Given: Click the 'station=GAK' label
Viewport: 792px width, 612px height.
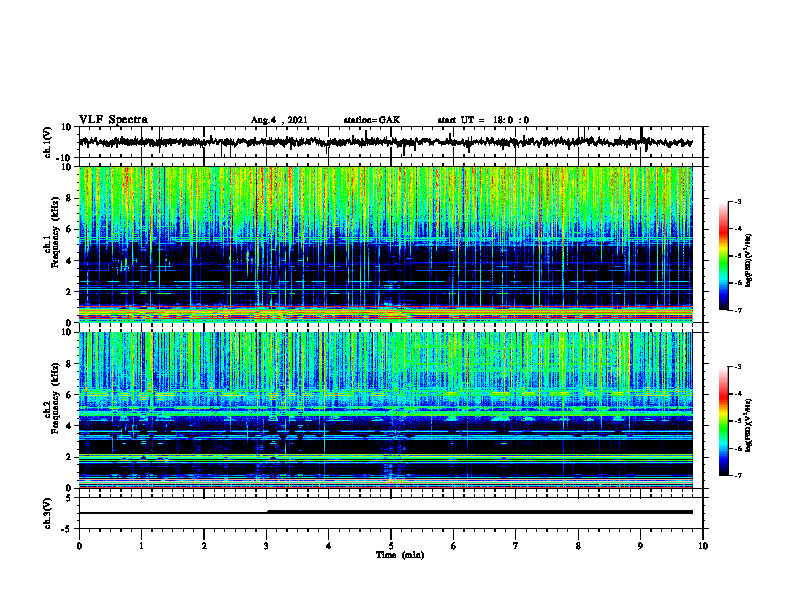Looking at the screenshot, I should pyautogui.click(x=372, y=120).
